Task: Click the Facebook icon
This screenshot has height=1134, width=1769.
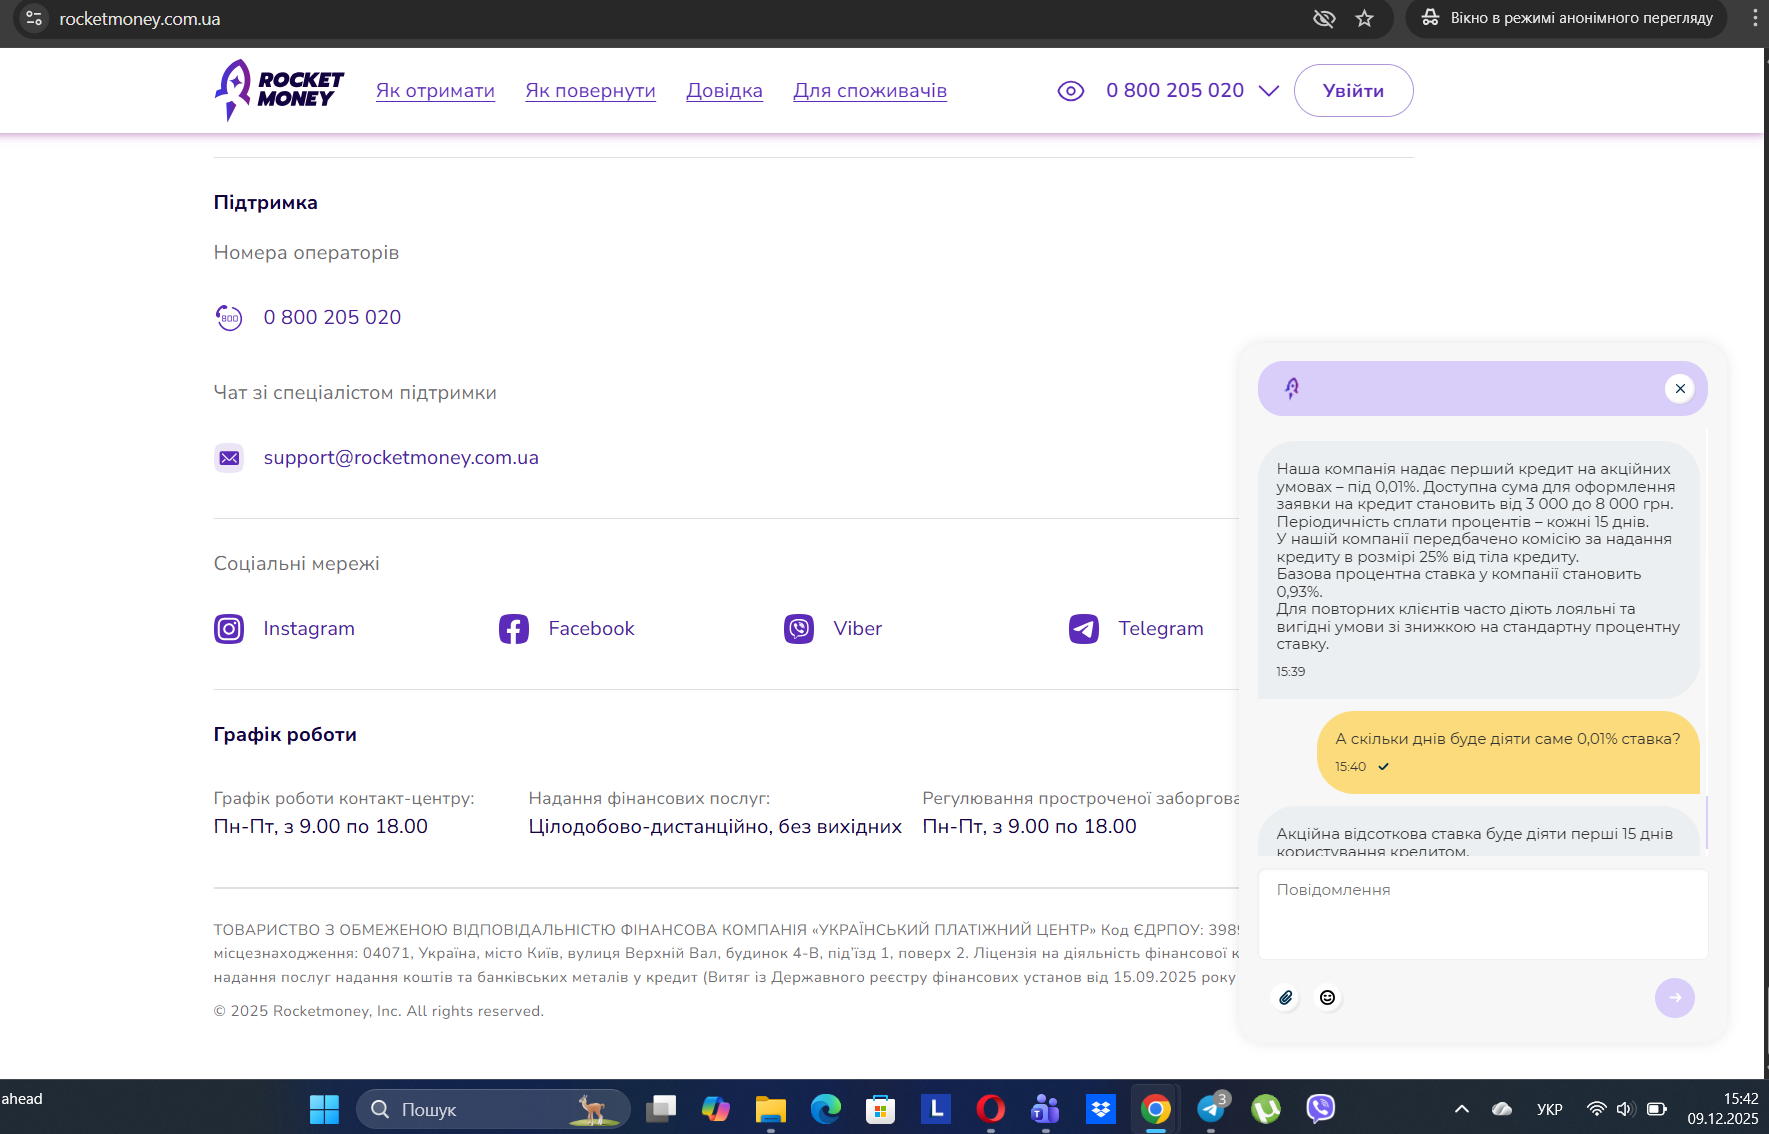Action: [x=514, y=629]
